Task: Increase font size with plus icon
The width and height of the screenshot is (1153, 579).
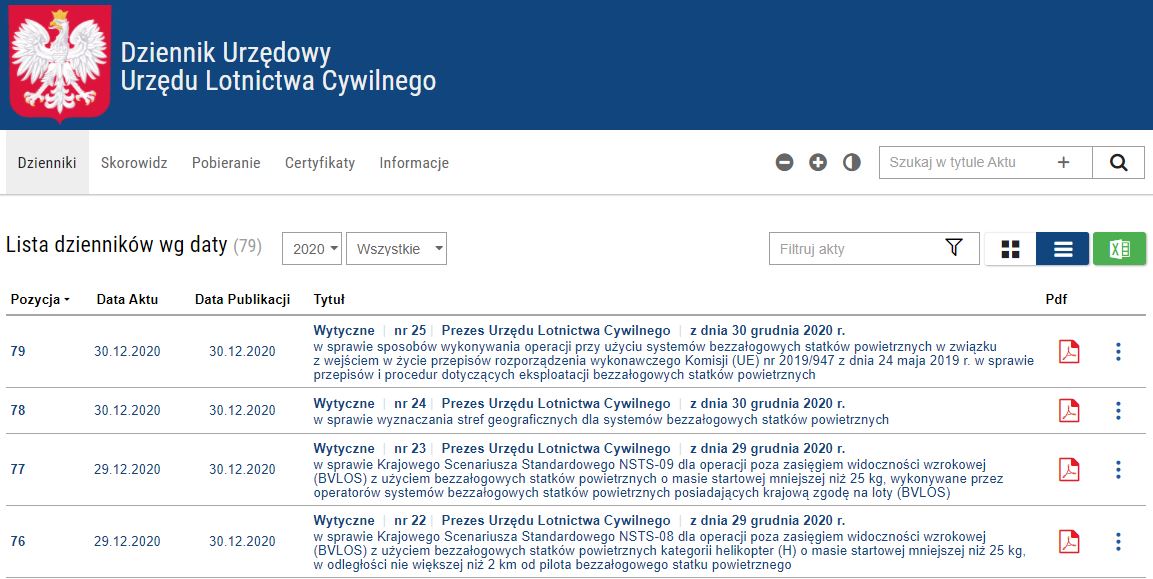Action: [x=818, y=163]
